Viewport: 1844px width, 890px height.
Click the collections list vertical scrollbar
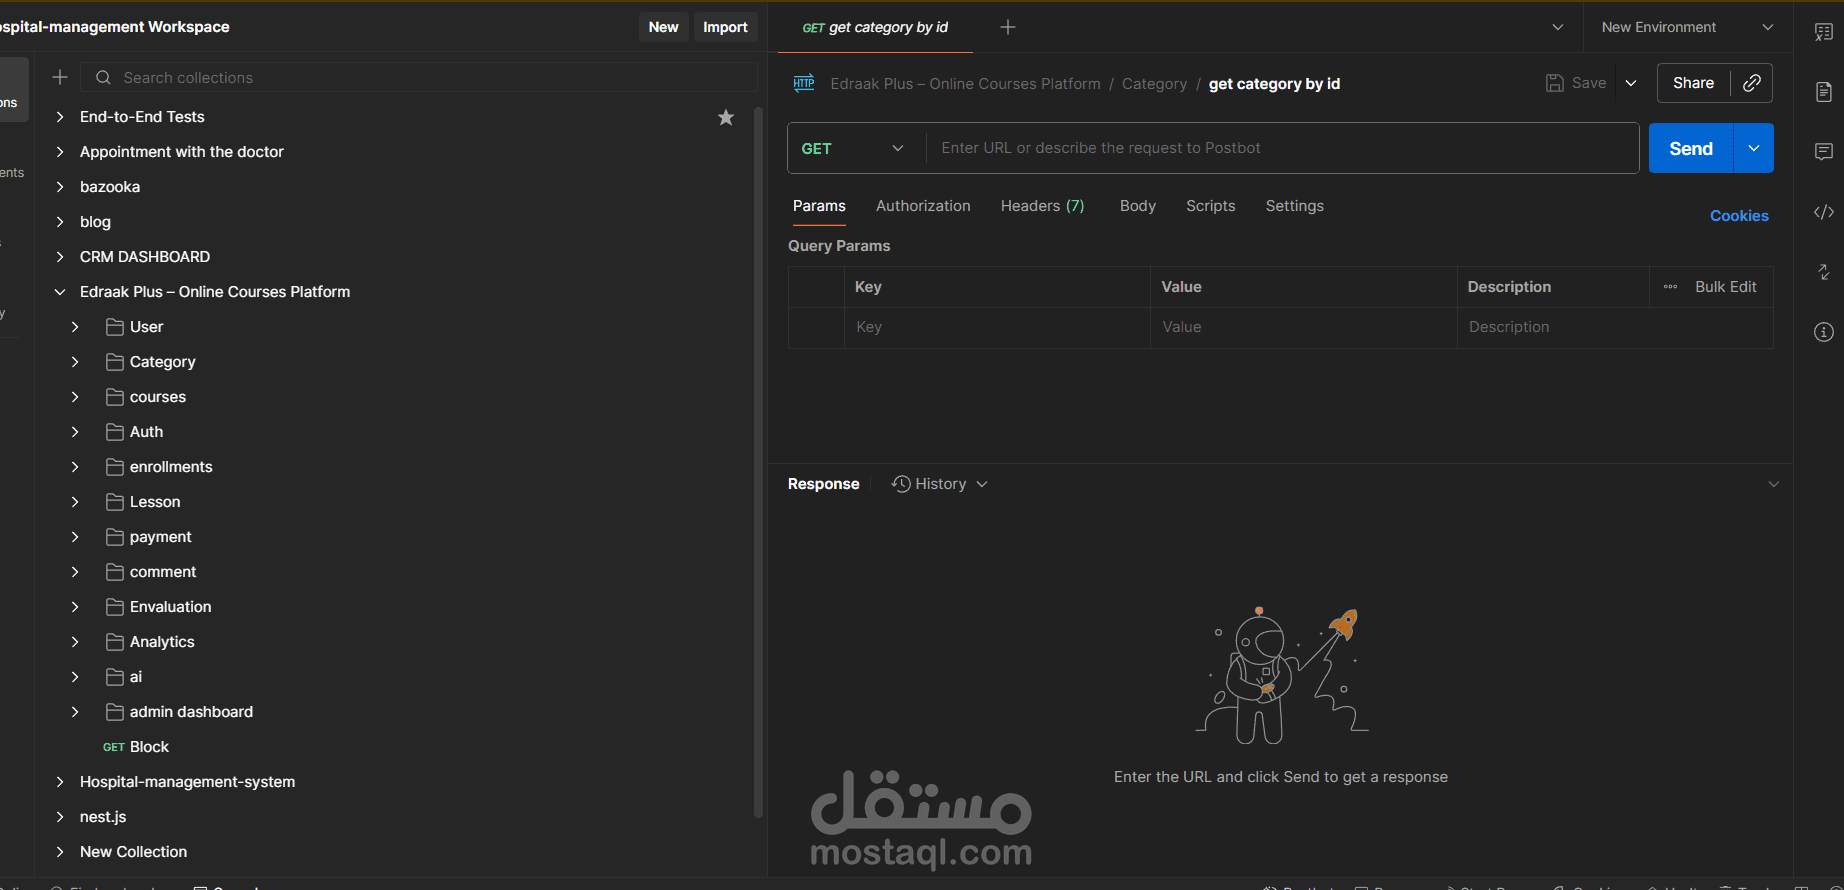point(758,462)
